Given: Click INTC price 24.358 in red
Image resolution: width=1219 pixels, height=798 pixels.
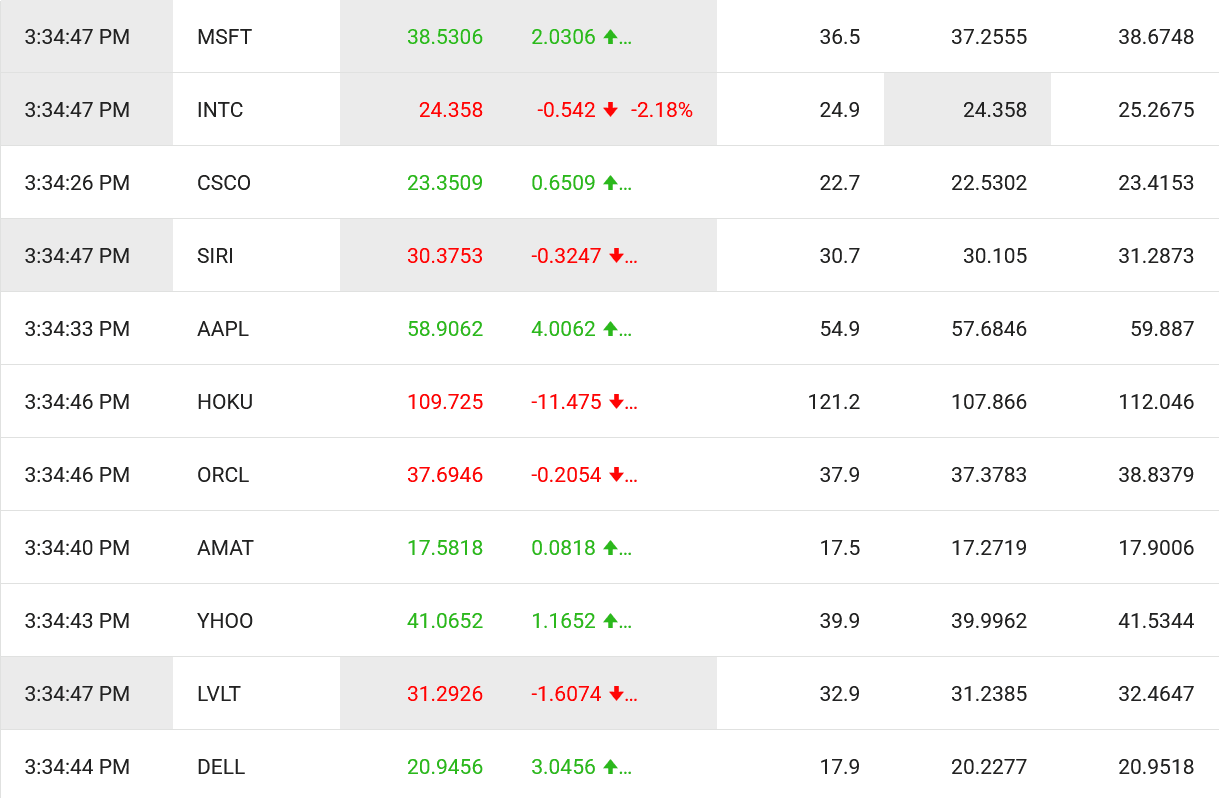Looking at the screenshot, I should pos(451,110).
